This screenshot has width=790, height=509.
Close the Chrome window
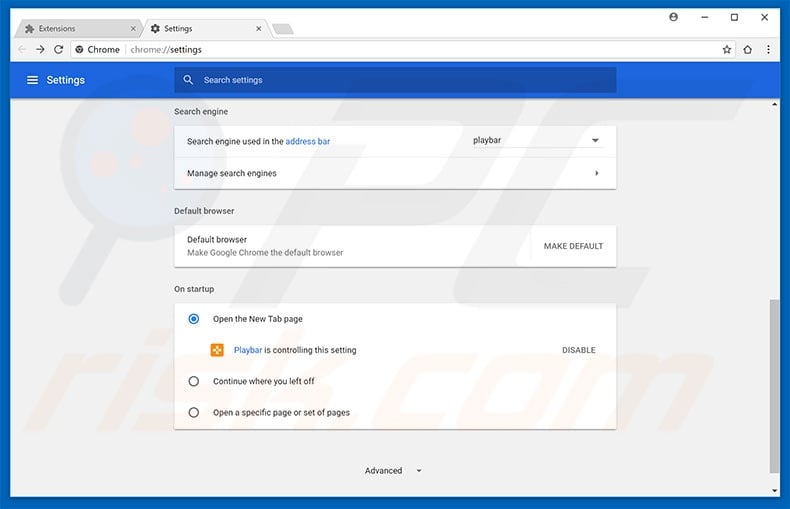(x=764, y=17)
